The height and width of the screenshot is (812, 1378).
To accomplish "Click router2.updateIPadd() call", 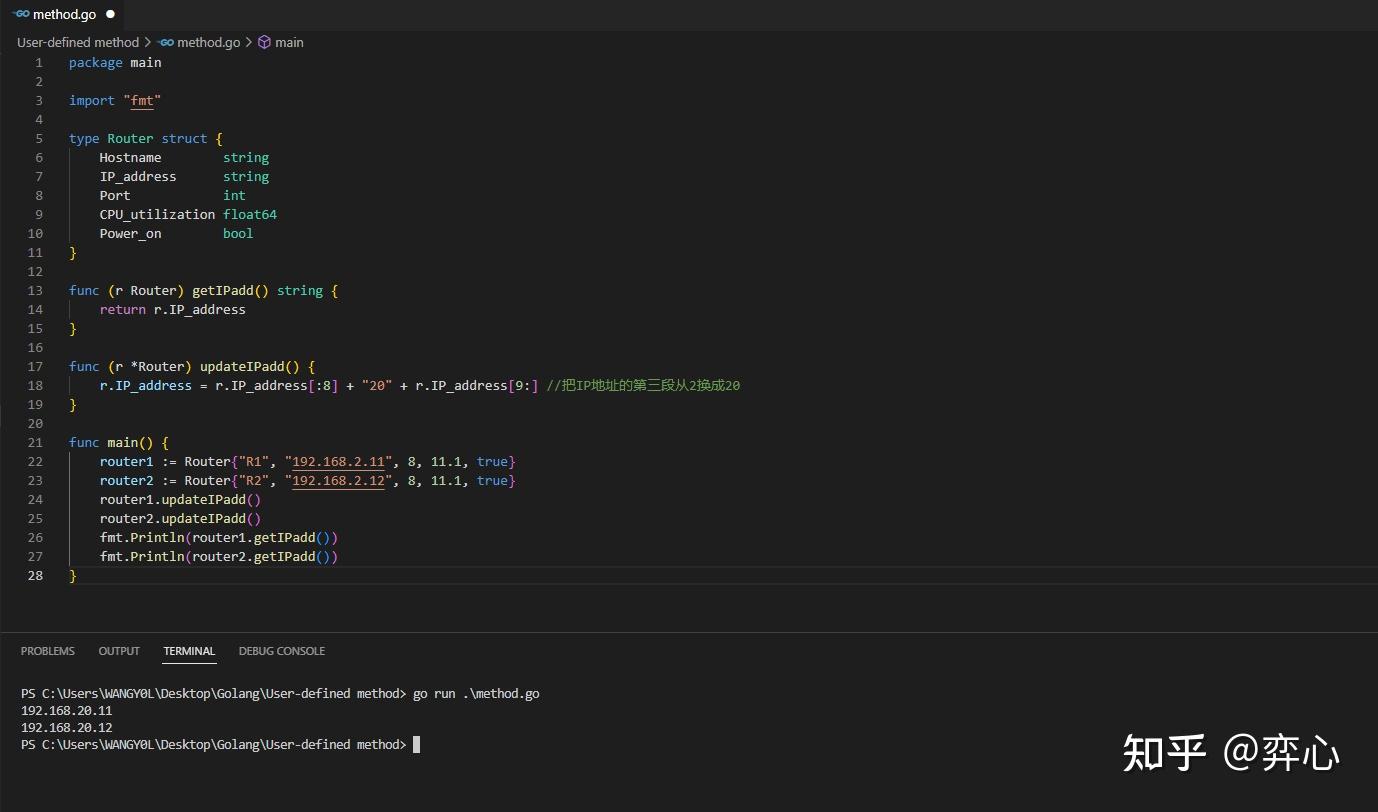I will [180, 518].
